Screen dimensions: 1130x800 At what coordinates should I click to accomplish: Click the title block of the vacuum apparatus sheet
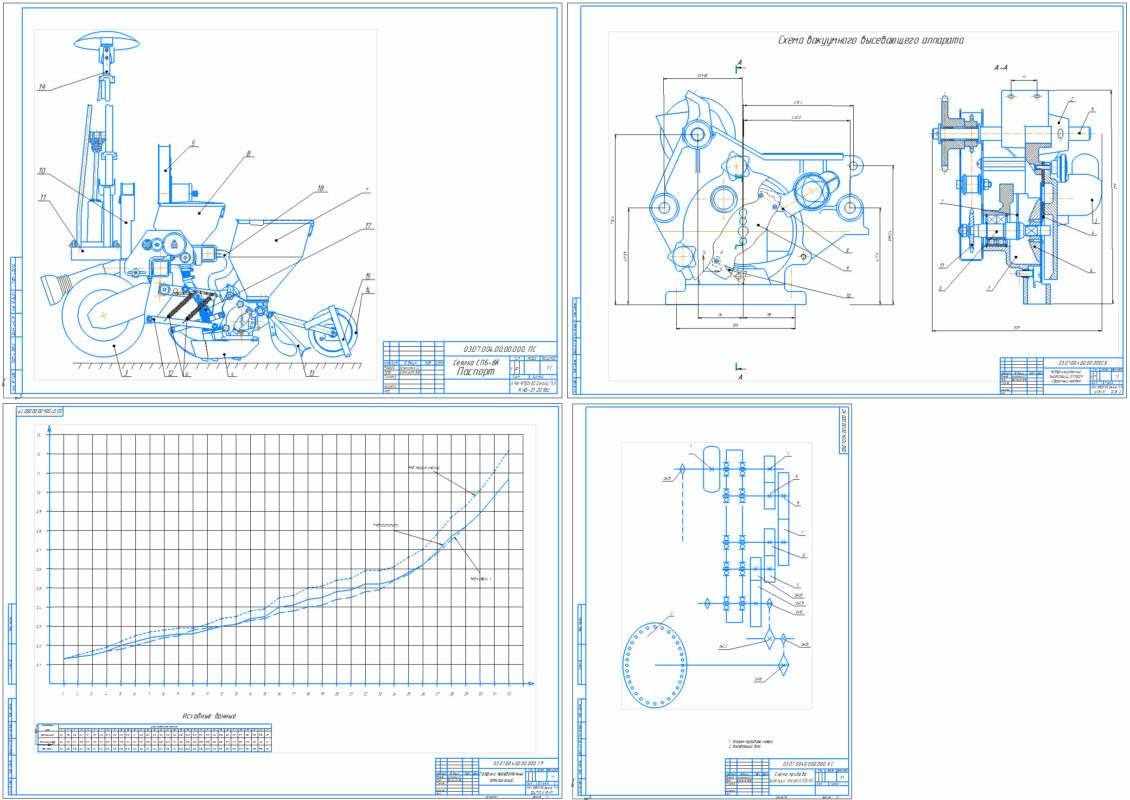tap(1062, 375)
